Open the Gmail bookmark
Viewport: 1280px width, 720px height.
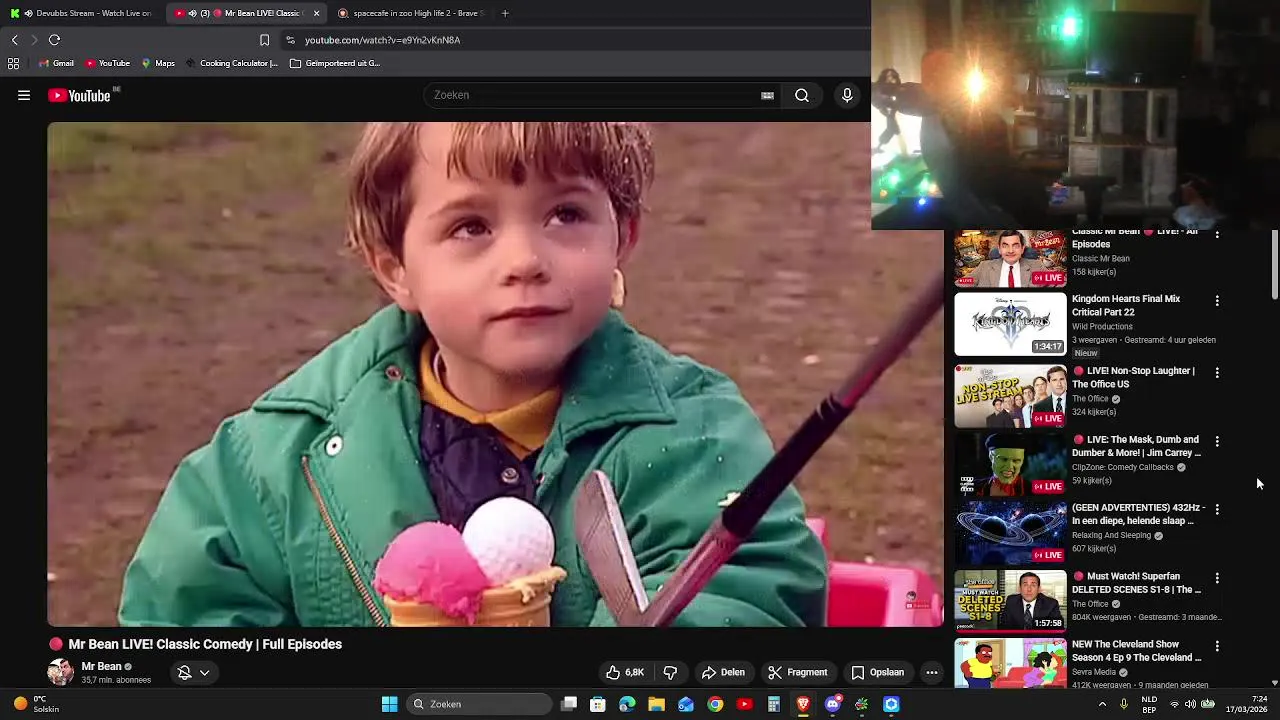click(56, 63)
